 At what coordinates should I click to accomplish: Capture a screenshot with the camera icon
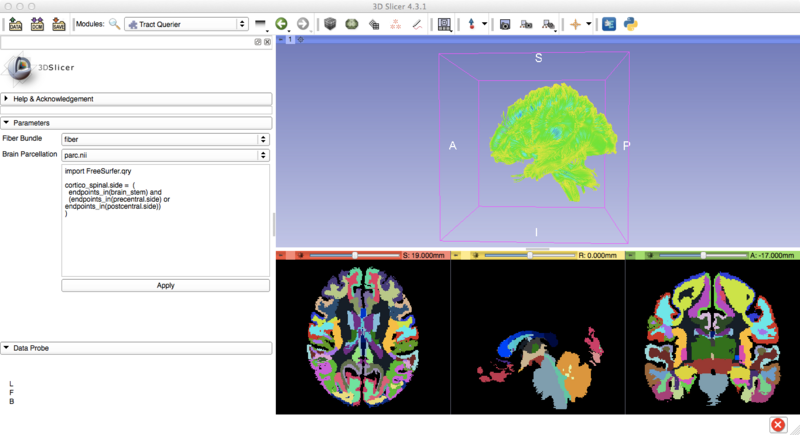tap(505, 23)
